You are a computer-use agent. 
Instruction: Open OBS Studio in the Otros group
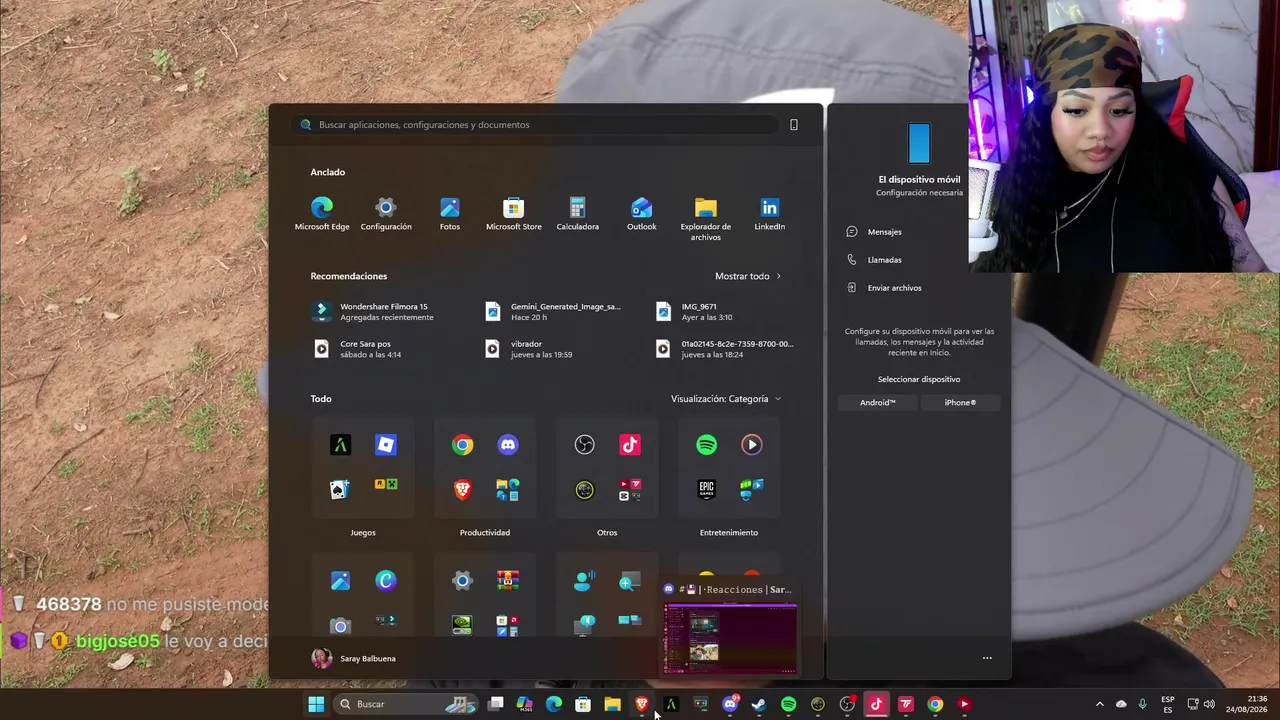(x=584, y=445)
